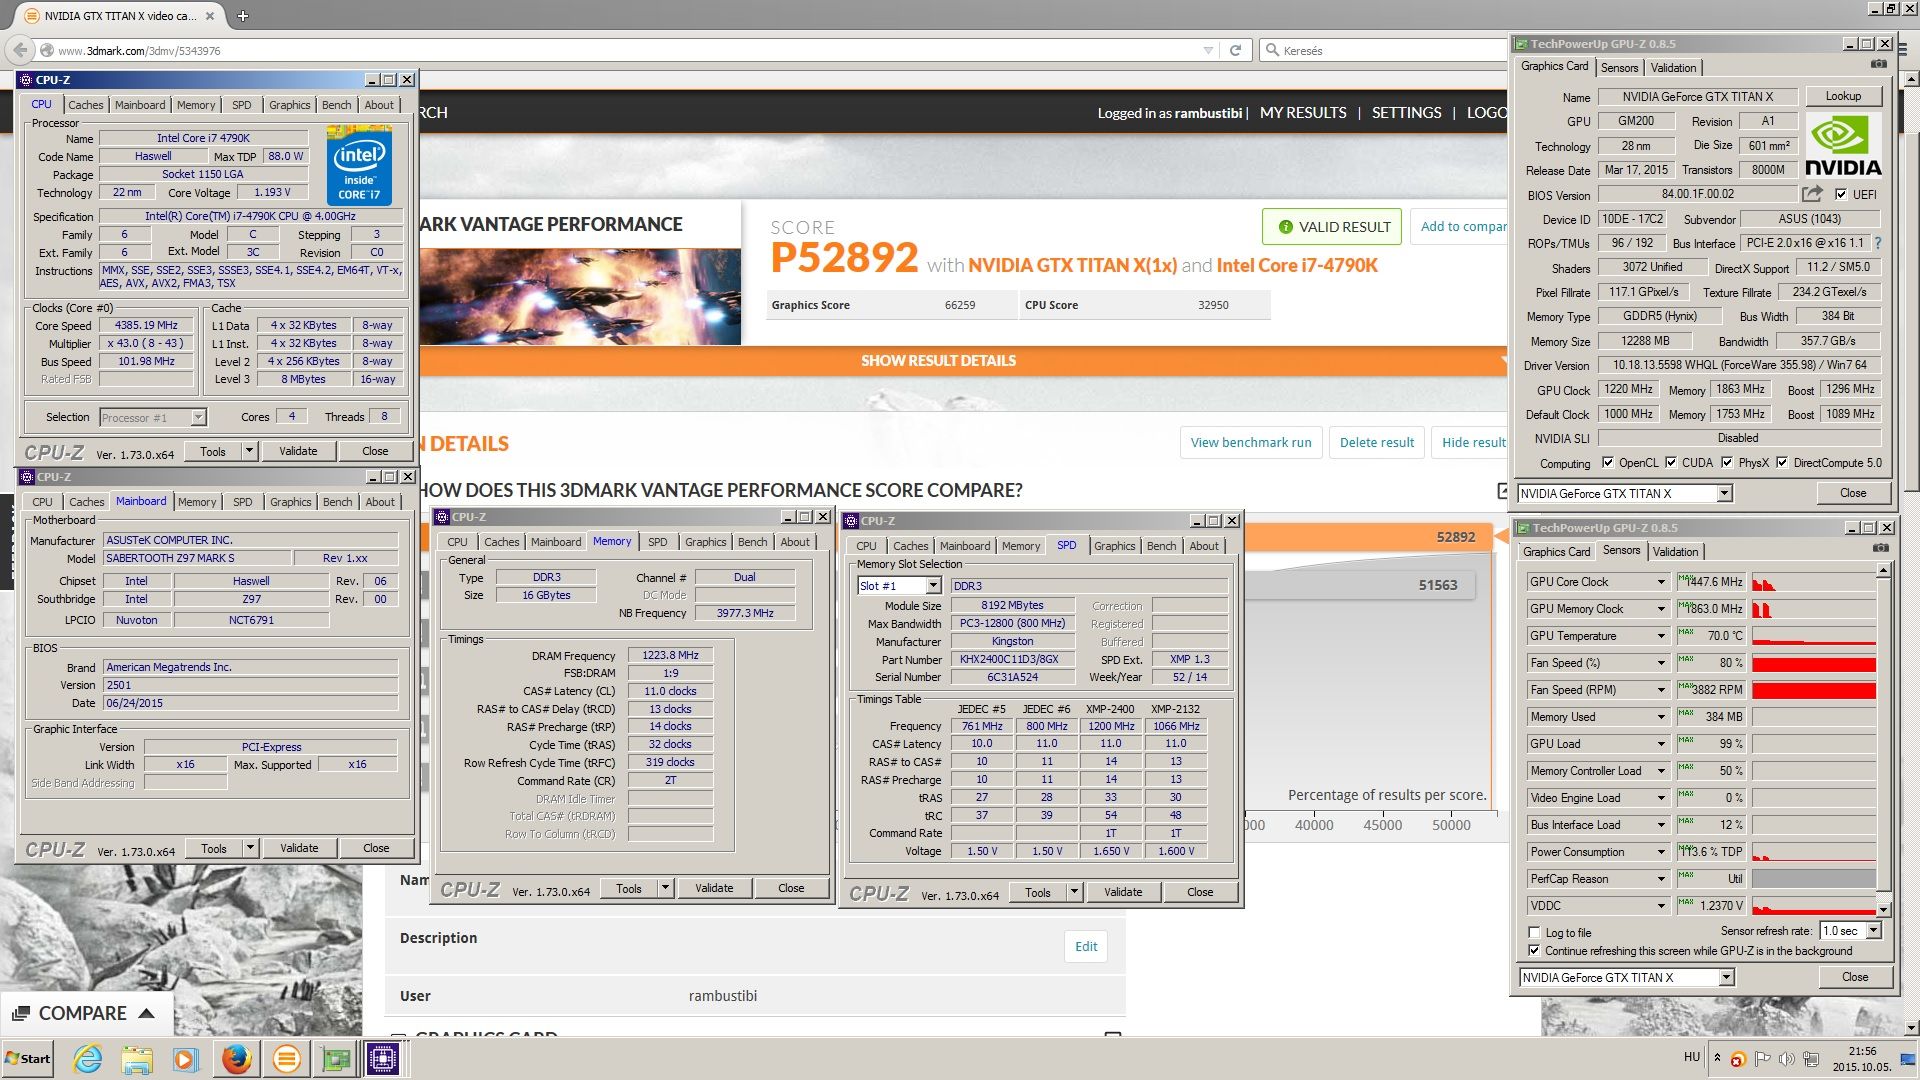The width and height of the screenshot is (1920, 1080).
Task: Click the camera screenshot icon in GPU-Z Graphics Card window
Action: coord(1879,64)
